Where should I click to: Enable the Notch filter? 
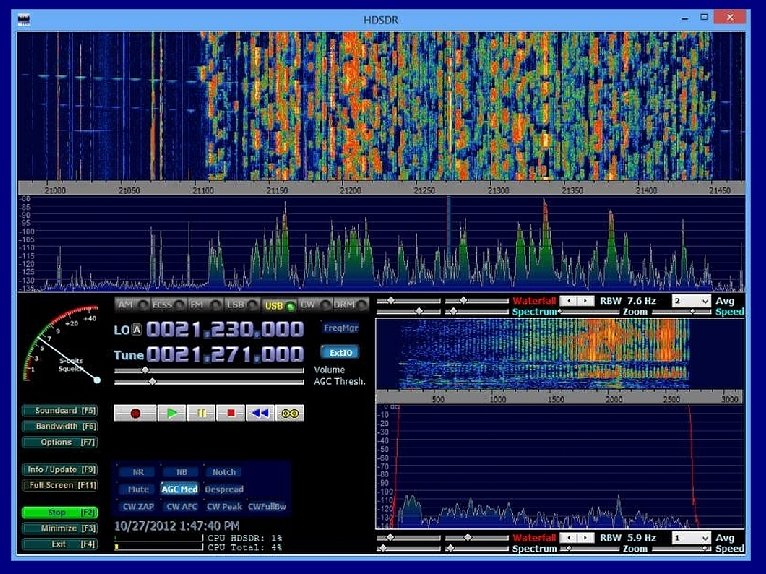[x=224, y=472]
